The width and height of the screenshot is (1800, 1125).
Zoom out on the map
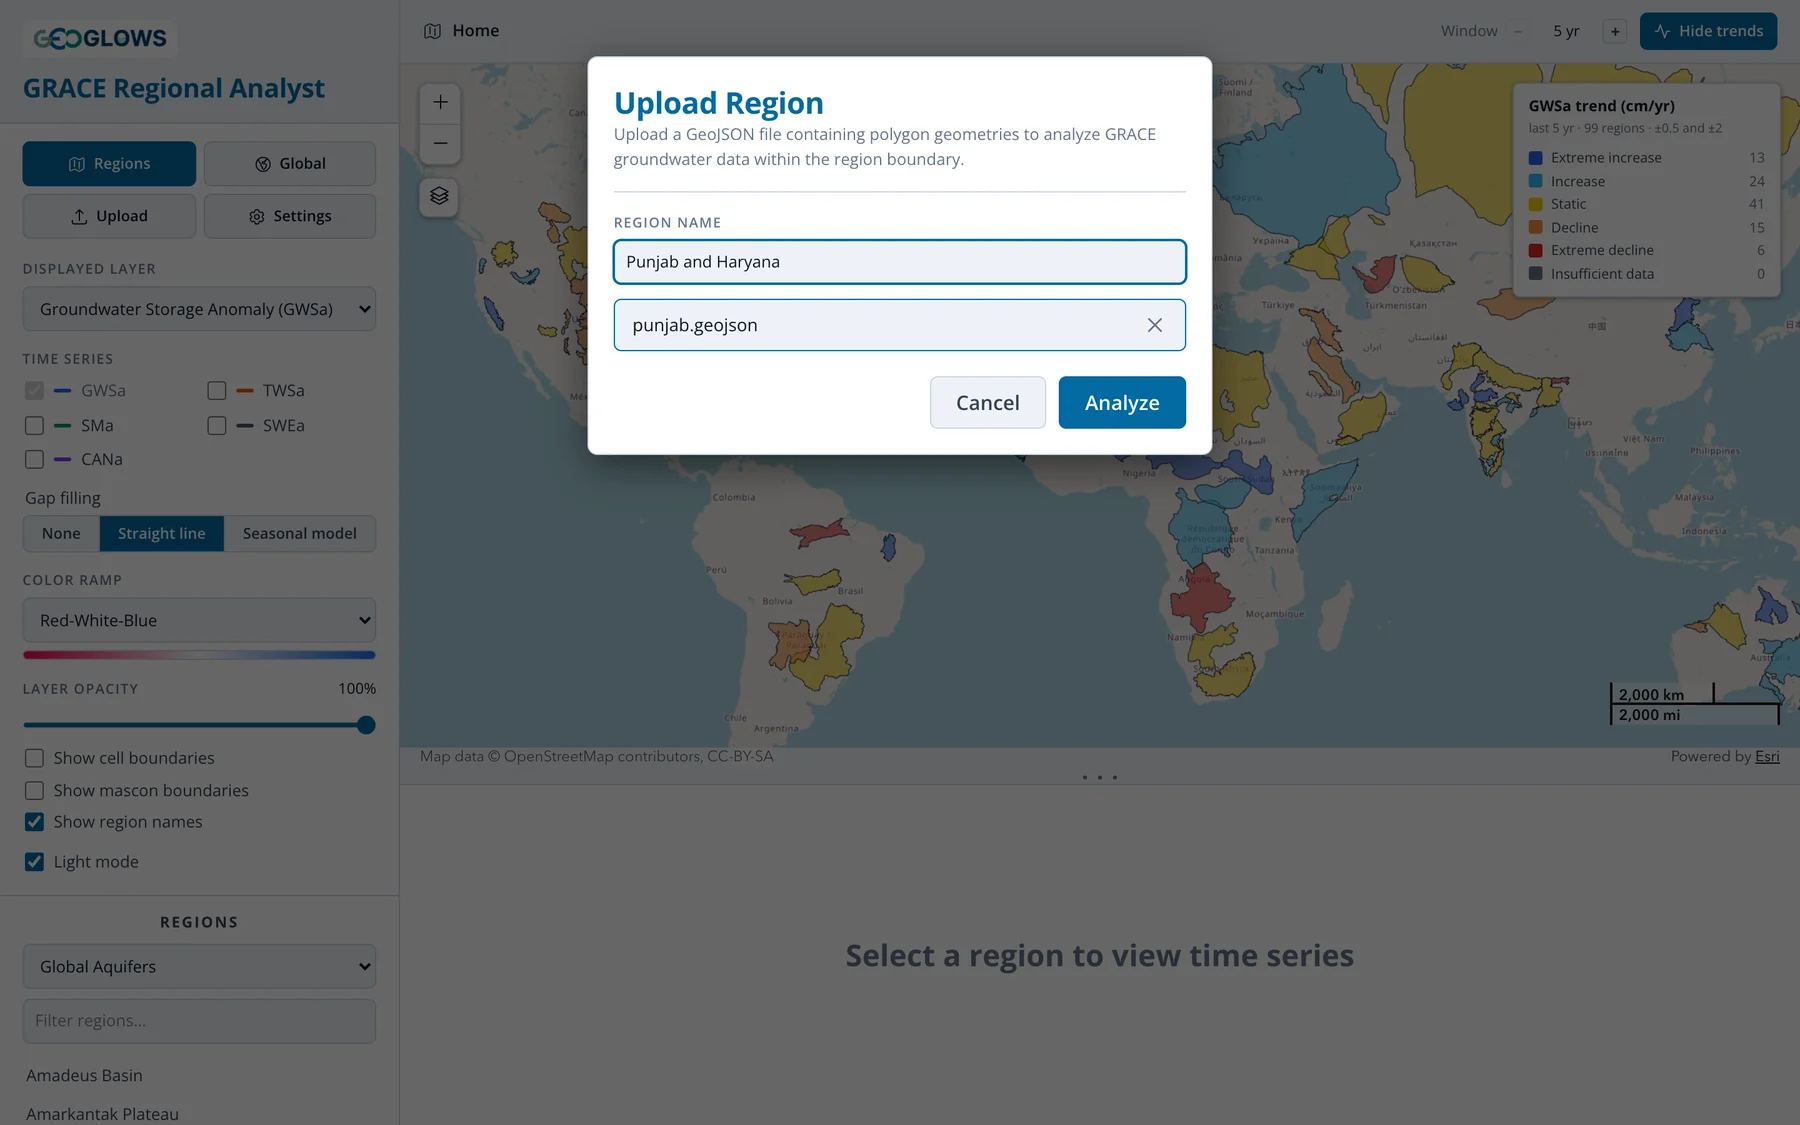tap(440, 143)
